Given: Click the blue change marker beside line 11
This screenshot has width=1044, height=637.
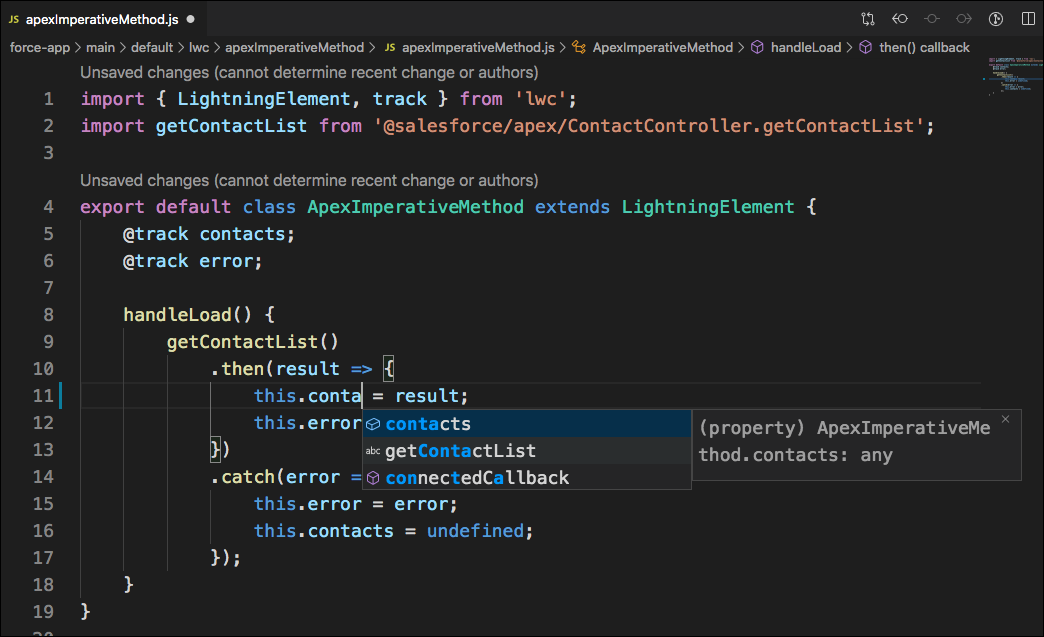Looking at the screenshot, I should tap(60, 395).
